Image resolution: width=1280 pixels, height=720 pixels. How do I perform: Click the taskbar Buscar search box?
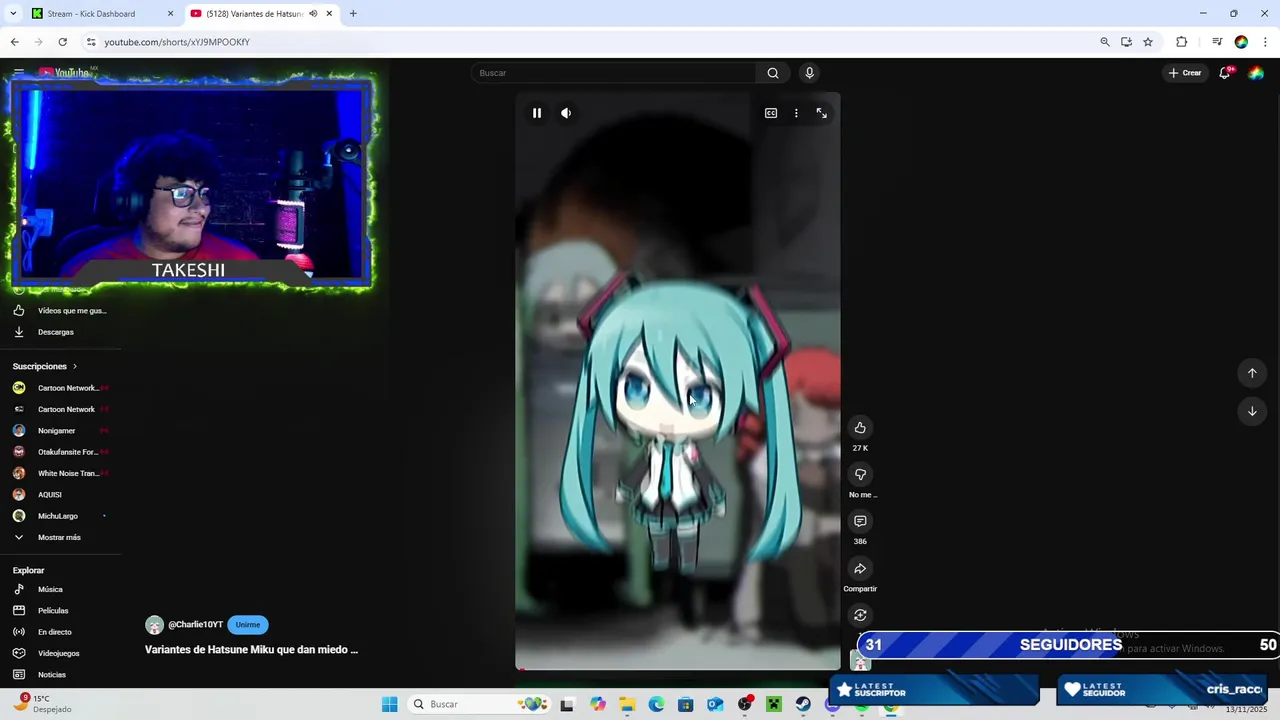[477, 704]
